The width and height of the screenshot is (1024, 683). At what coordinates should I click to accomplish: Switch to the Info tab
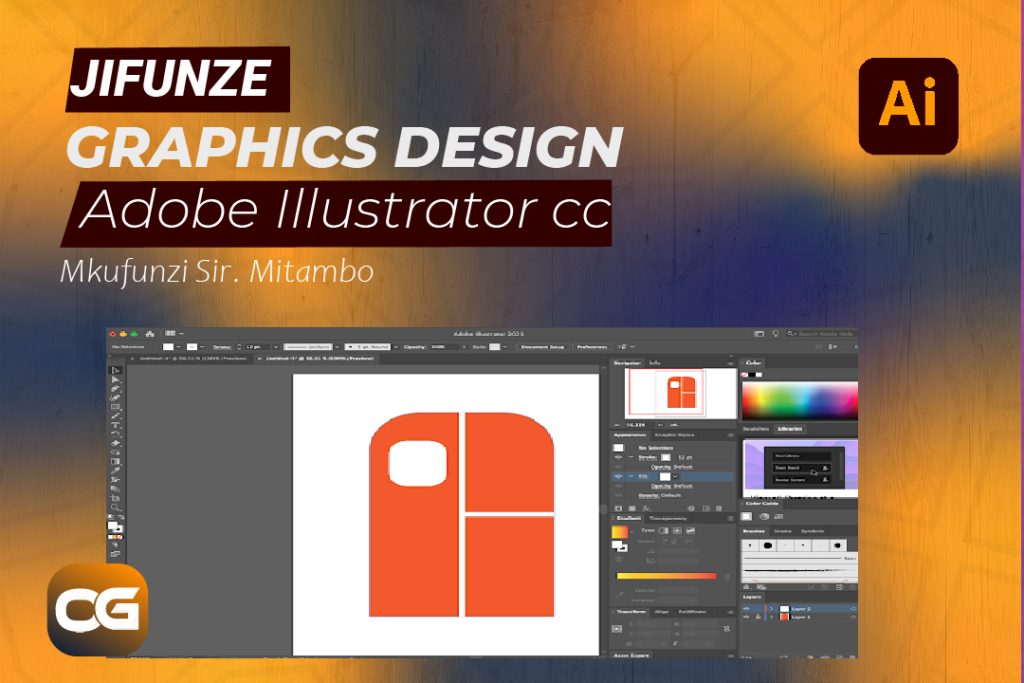655,362
